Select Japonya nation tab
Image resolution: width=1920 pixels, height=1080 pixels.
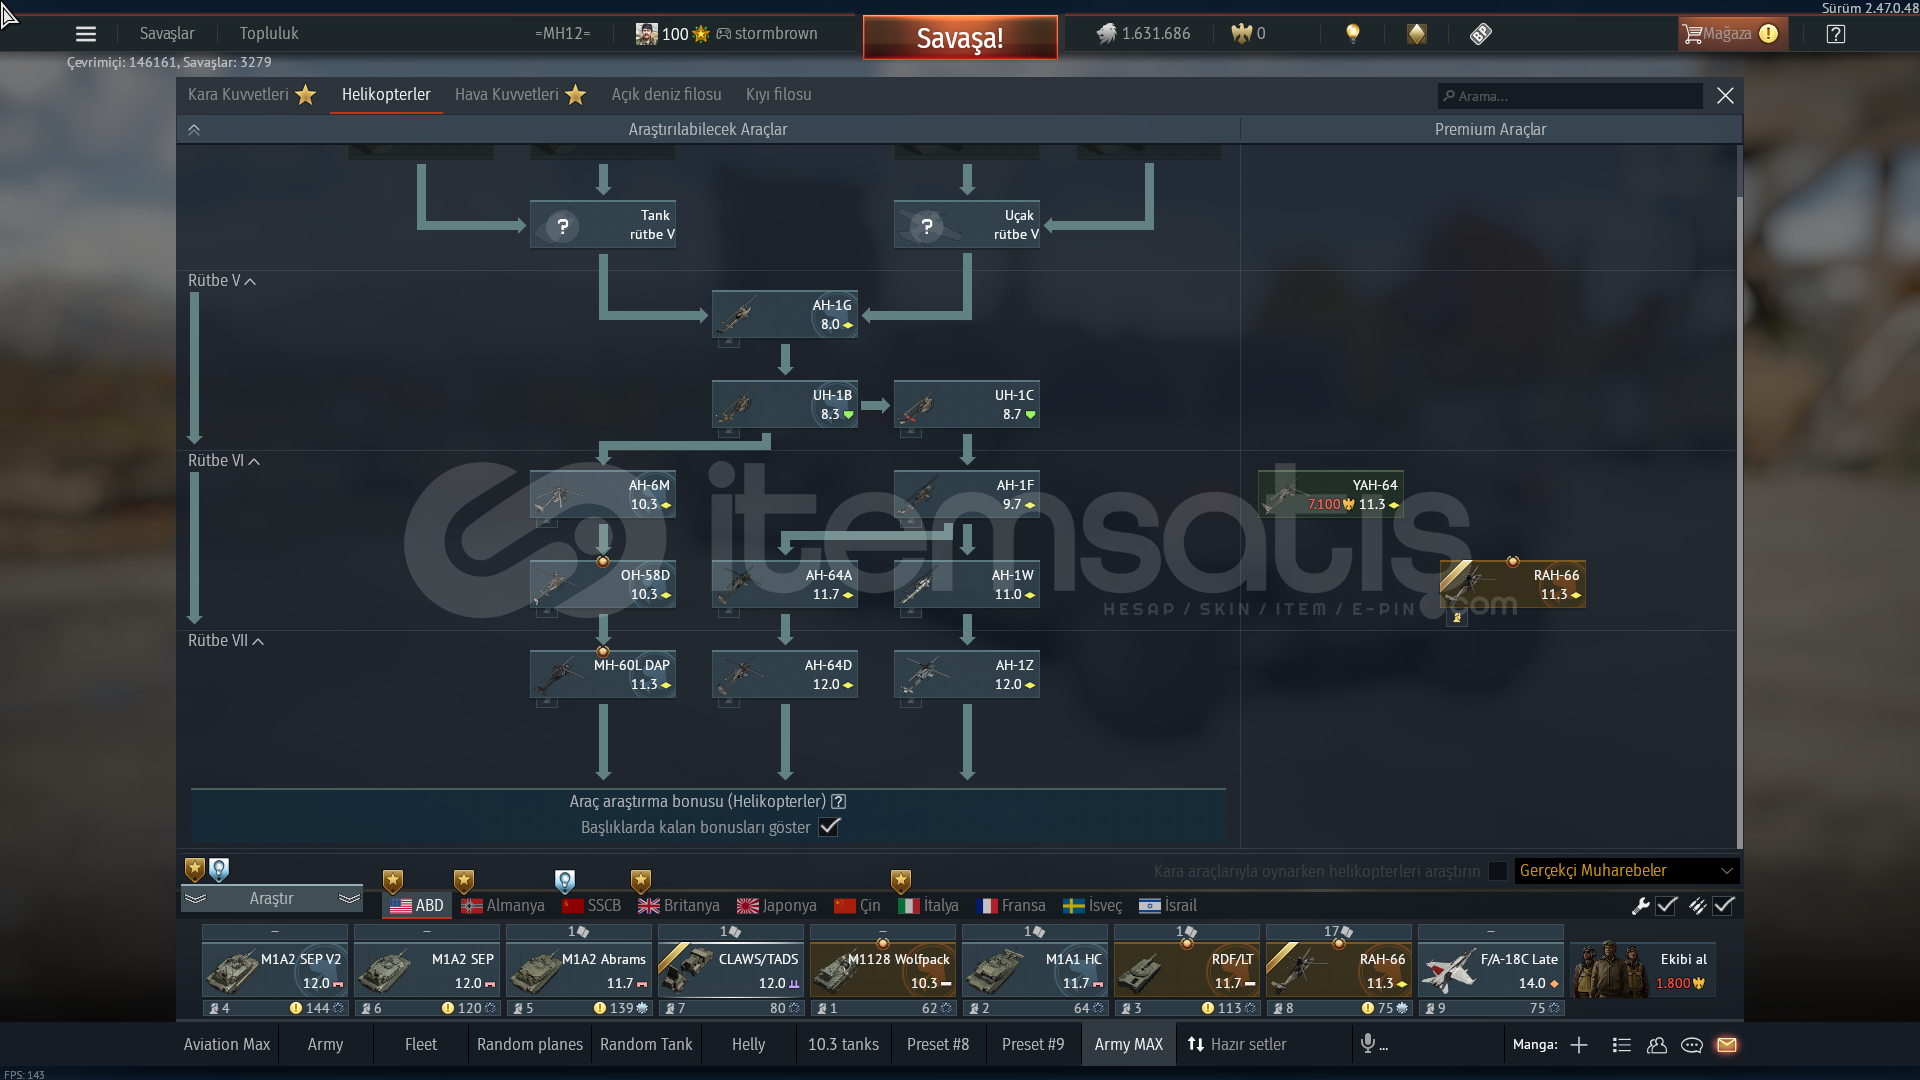(777, 906)
